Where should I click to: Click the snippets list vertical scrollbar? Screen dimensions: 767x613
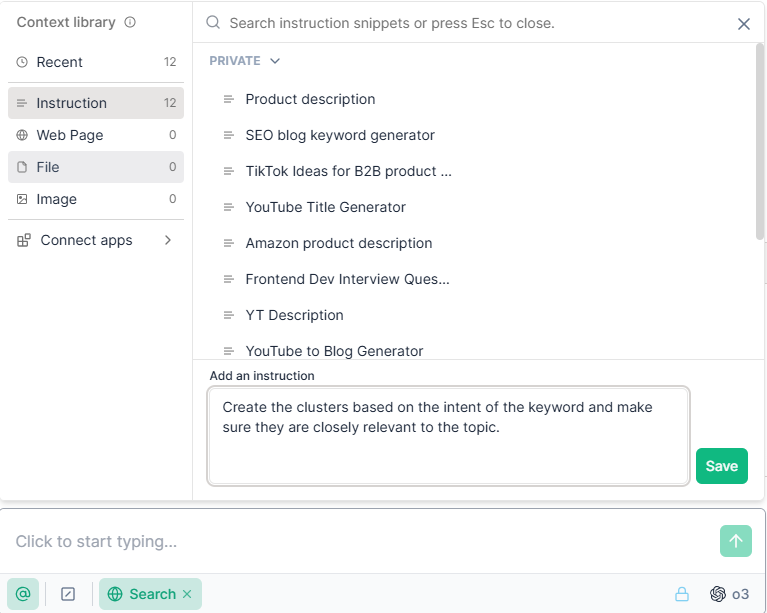[x=759, y=142]
